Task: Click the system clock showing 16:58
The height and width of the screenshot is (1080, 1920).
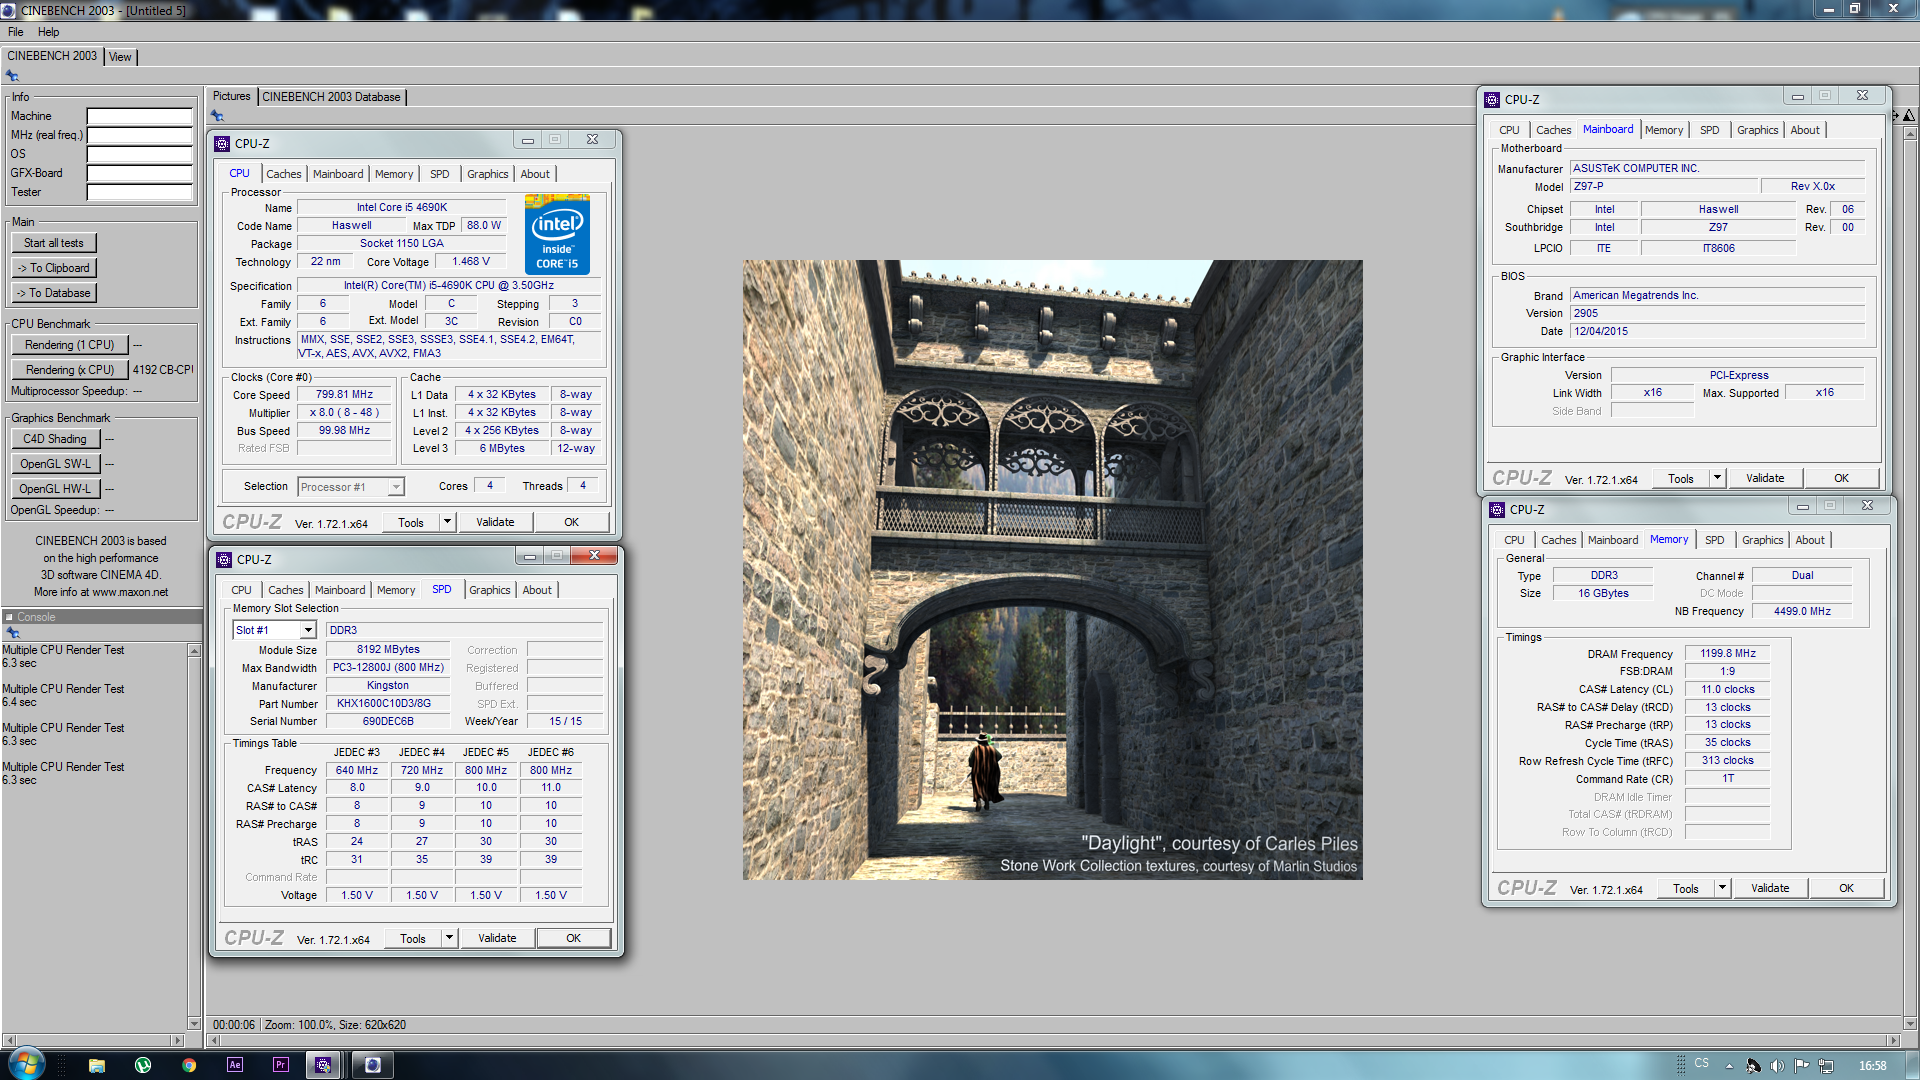Action: click(x=1872, y=1066)
